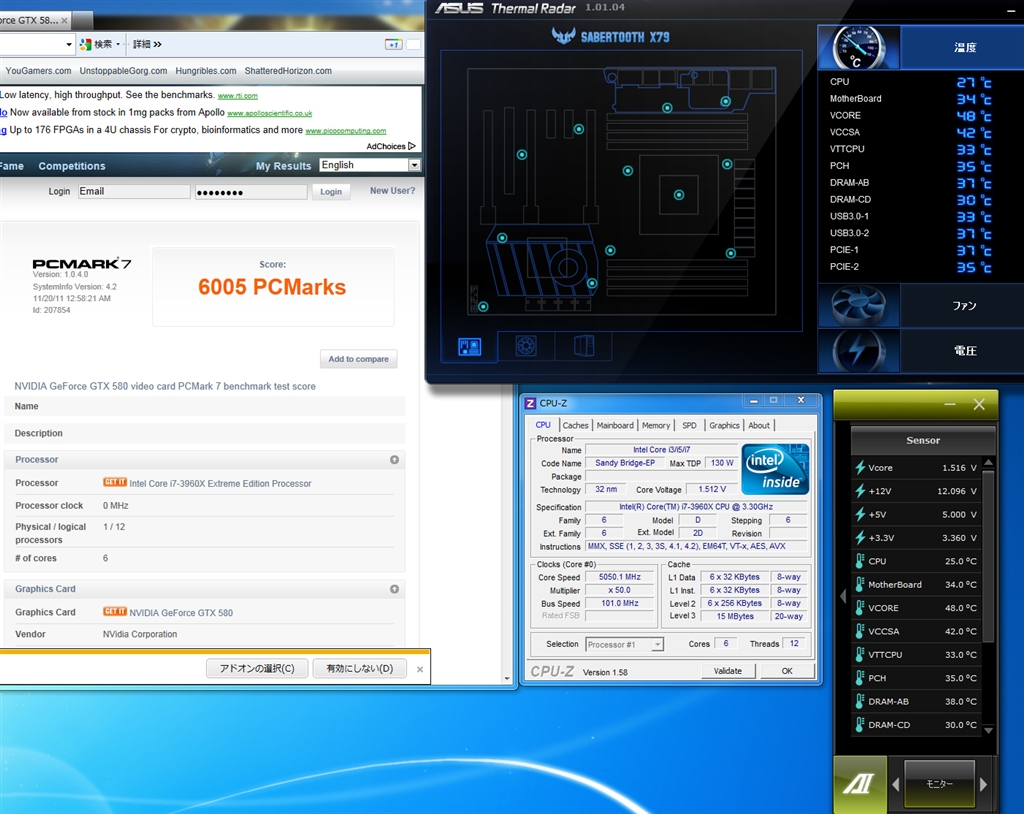Click the central CPU sensor dot on the motherboard map
The image size is (1024, 814).
[679, 195]
